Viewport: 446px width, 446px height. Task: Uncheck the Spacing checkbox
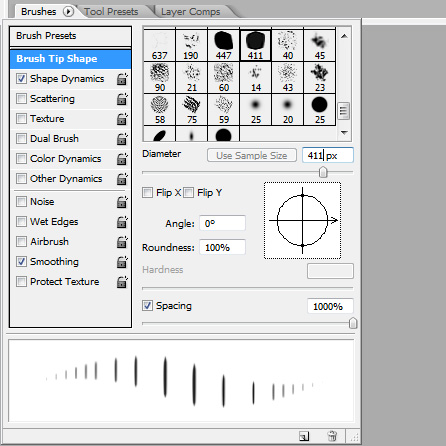click(x=147, y=306)
